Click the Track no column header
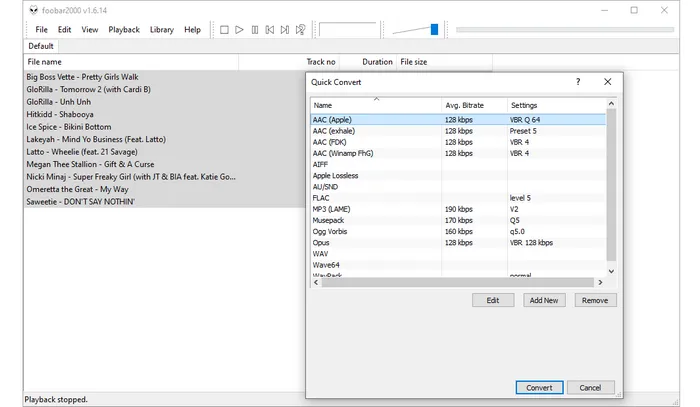The height and width of the screenshot is (407, 700). coord(289,62)
